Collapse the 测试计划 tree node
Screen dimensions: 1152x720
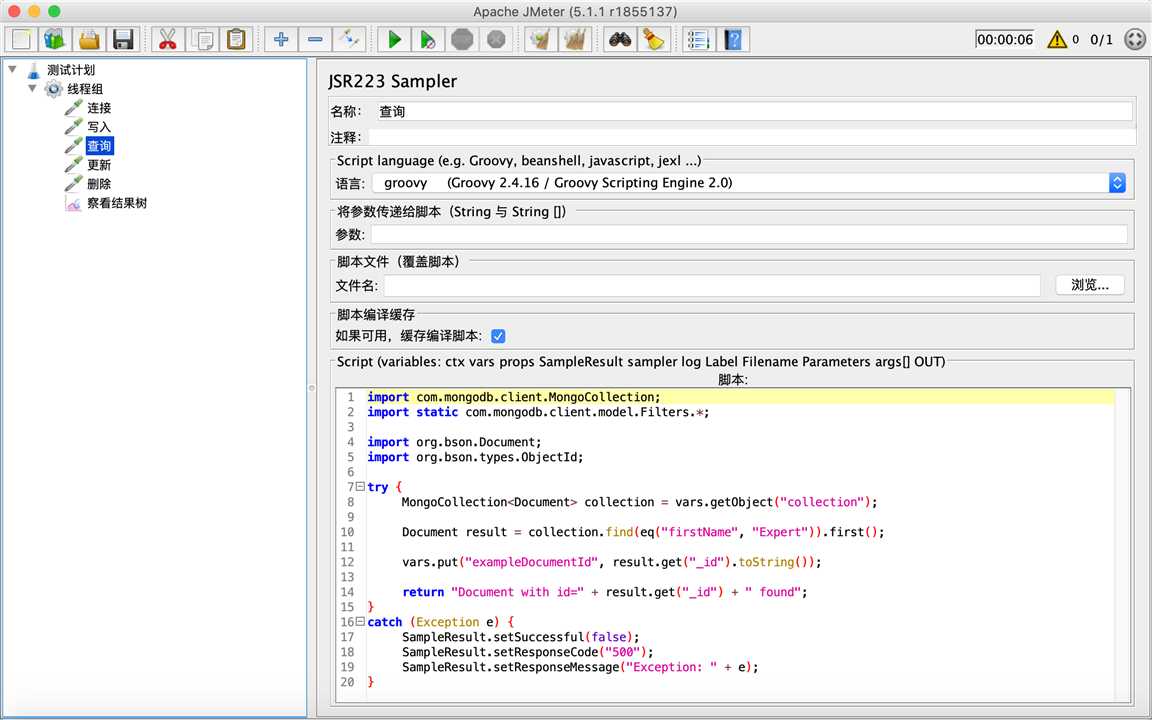12,70
